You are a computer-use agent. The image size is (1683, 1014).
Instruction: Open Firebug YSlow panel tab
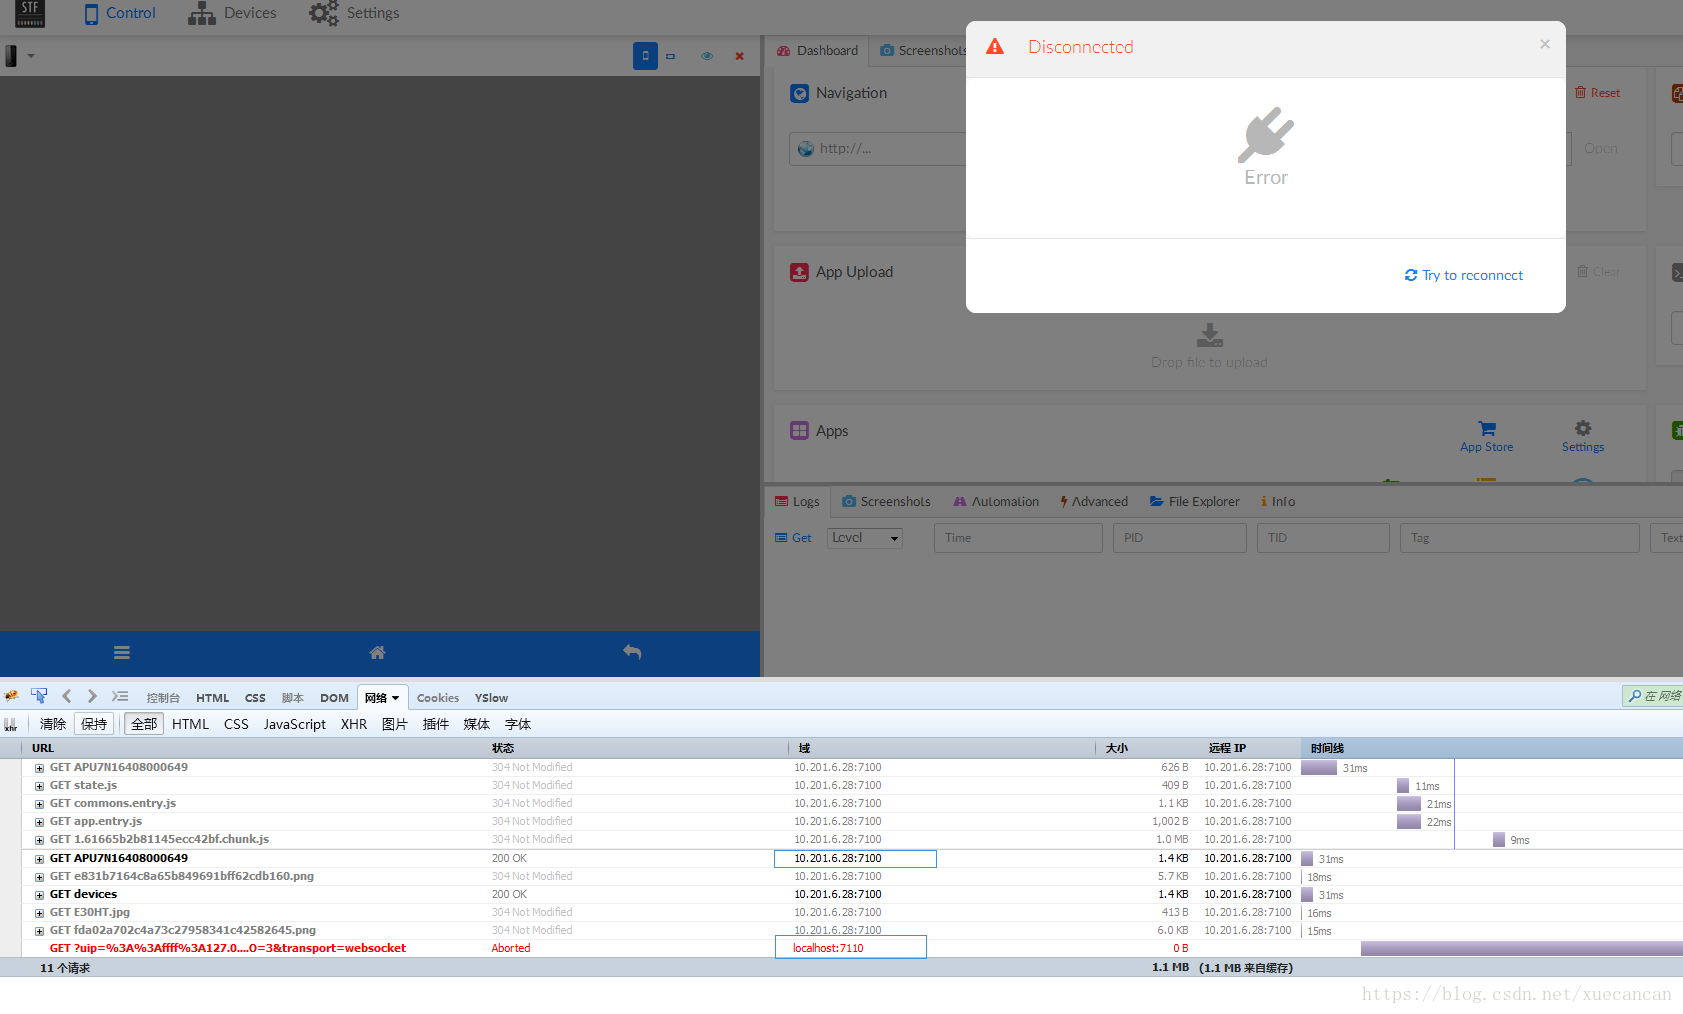(491, 698)
